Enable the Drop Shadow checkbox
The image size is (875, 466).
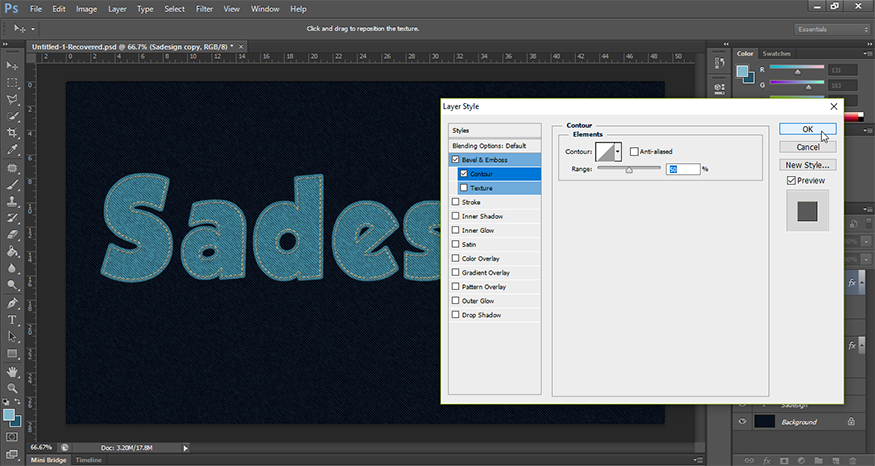[x=455, y=315]
